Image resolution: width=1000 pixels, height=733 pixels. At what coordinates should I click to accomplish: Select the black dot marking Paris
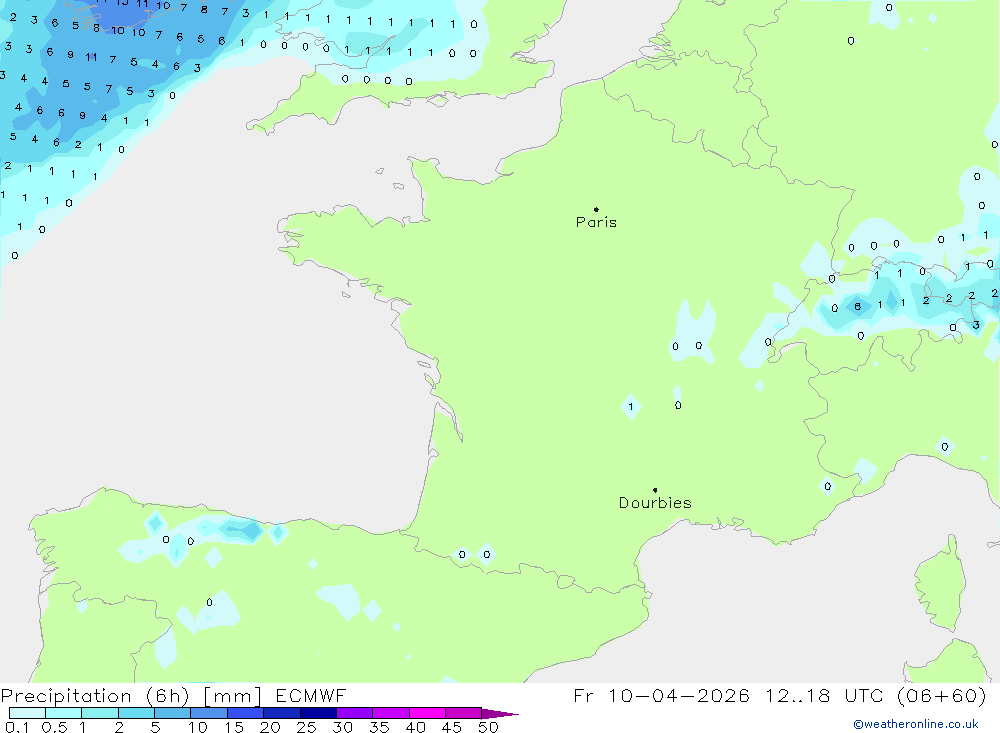596,209
